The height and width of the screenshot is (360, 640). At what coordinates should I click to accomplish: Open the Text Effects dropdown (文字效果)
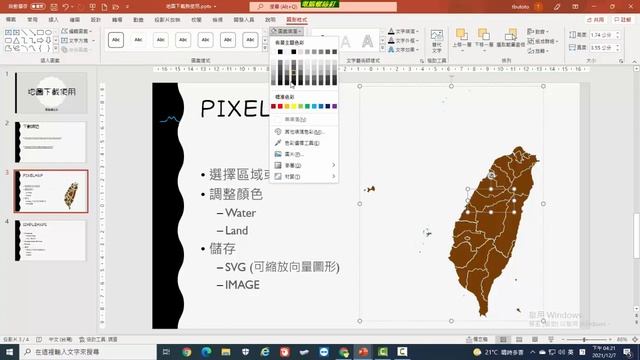pyautogui.click(x=403, y=50)
